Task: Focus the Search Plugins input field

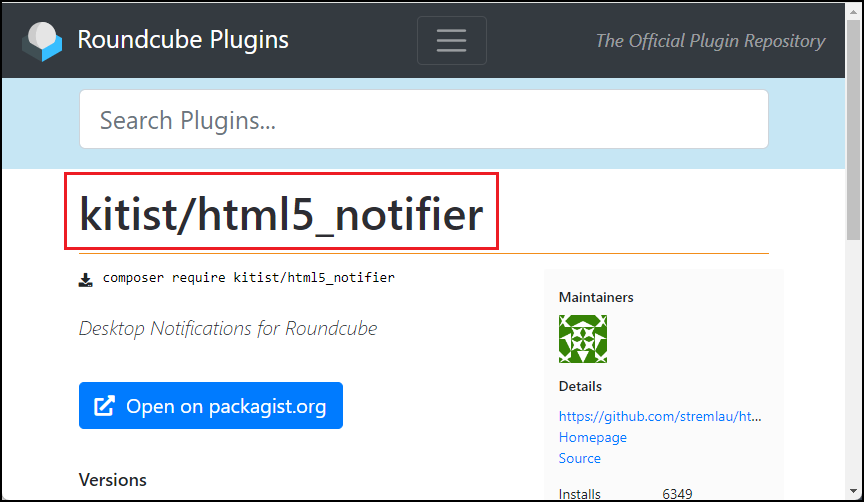Action: coord(424,119)
